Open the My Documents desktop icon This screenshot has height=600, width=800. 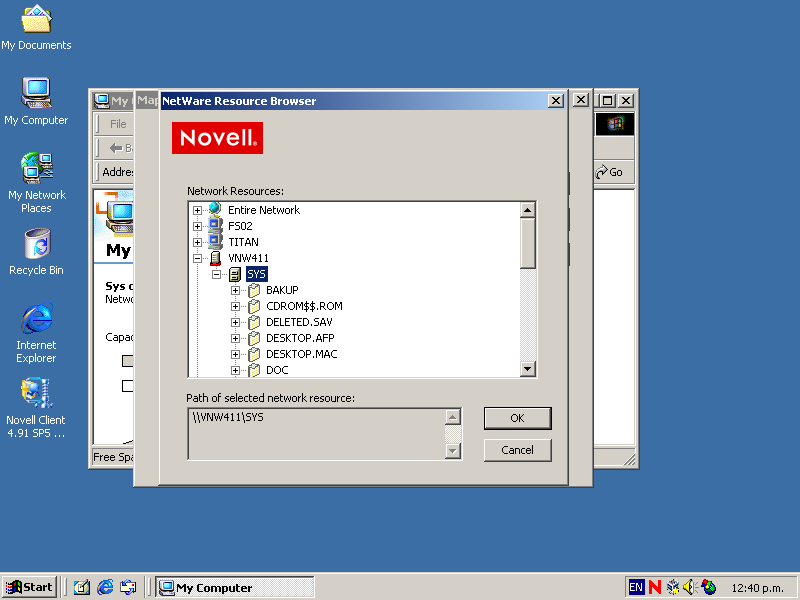(x=36, y=29)
